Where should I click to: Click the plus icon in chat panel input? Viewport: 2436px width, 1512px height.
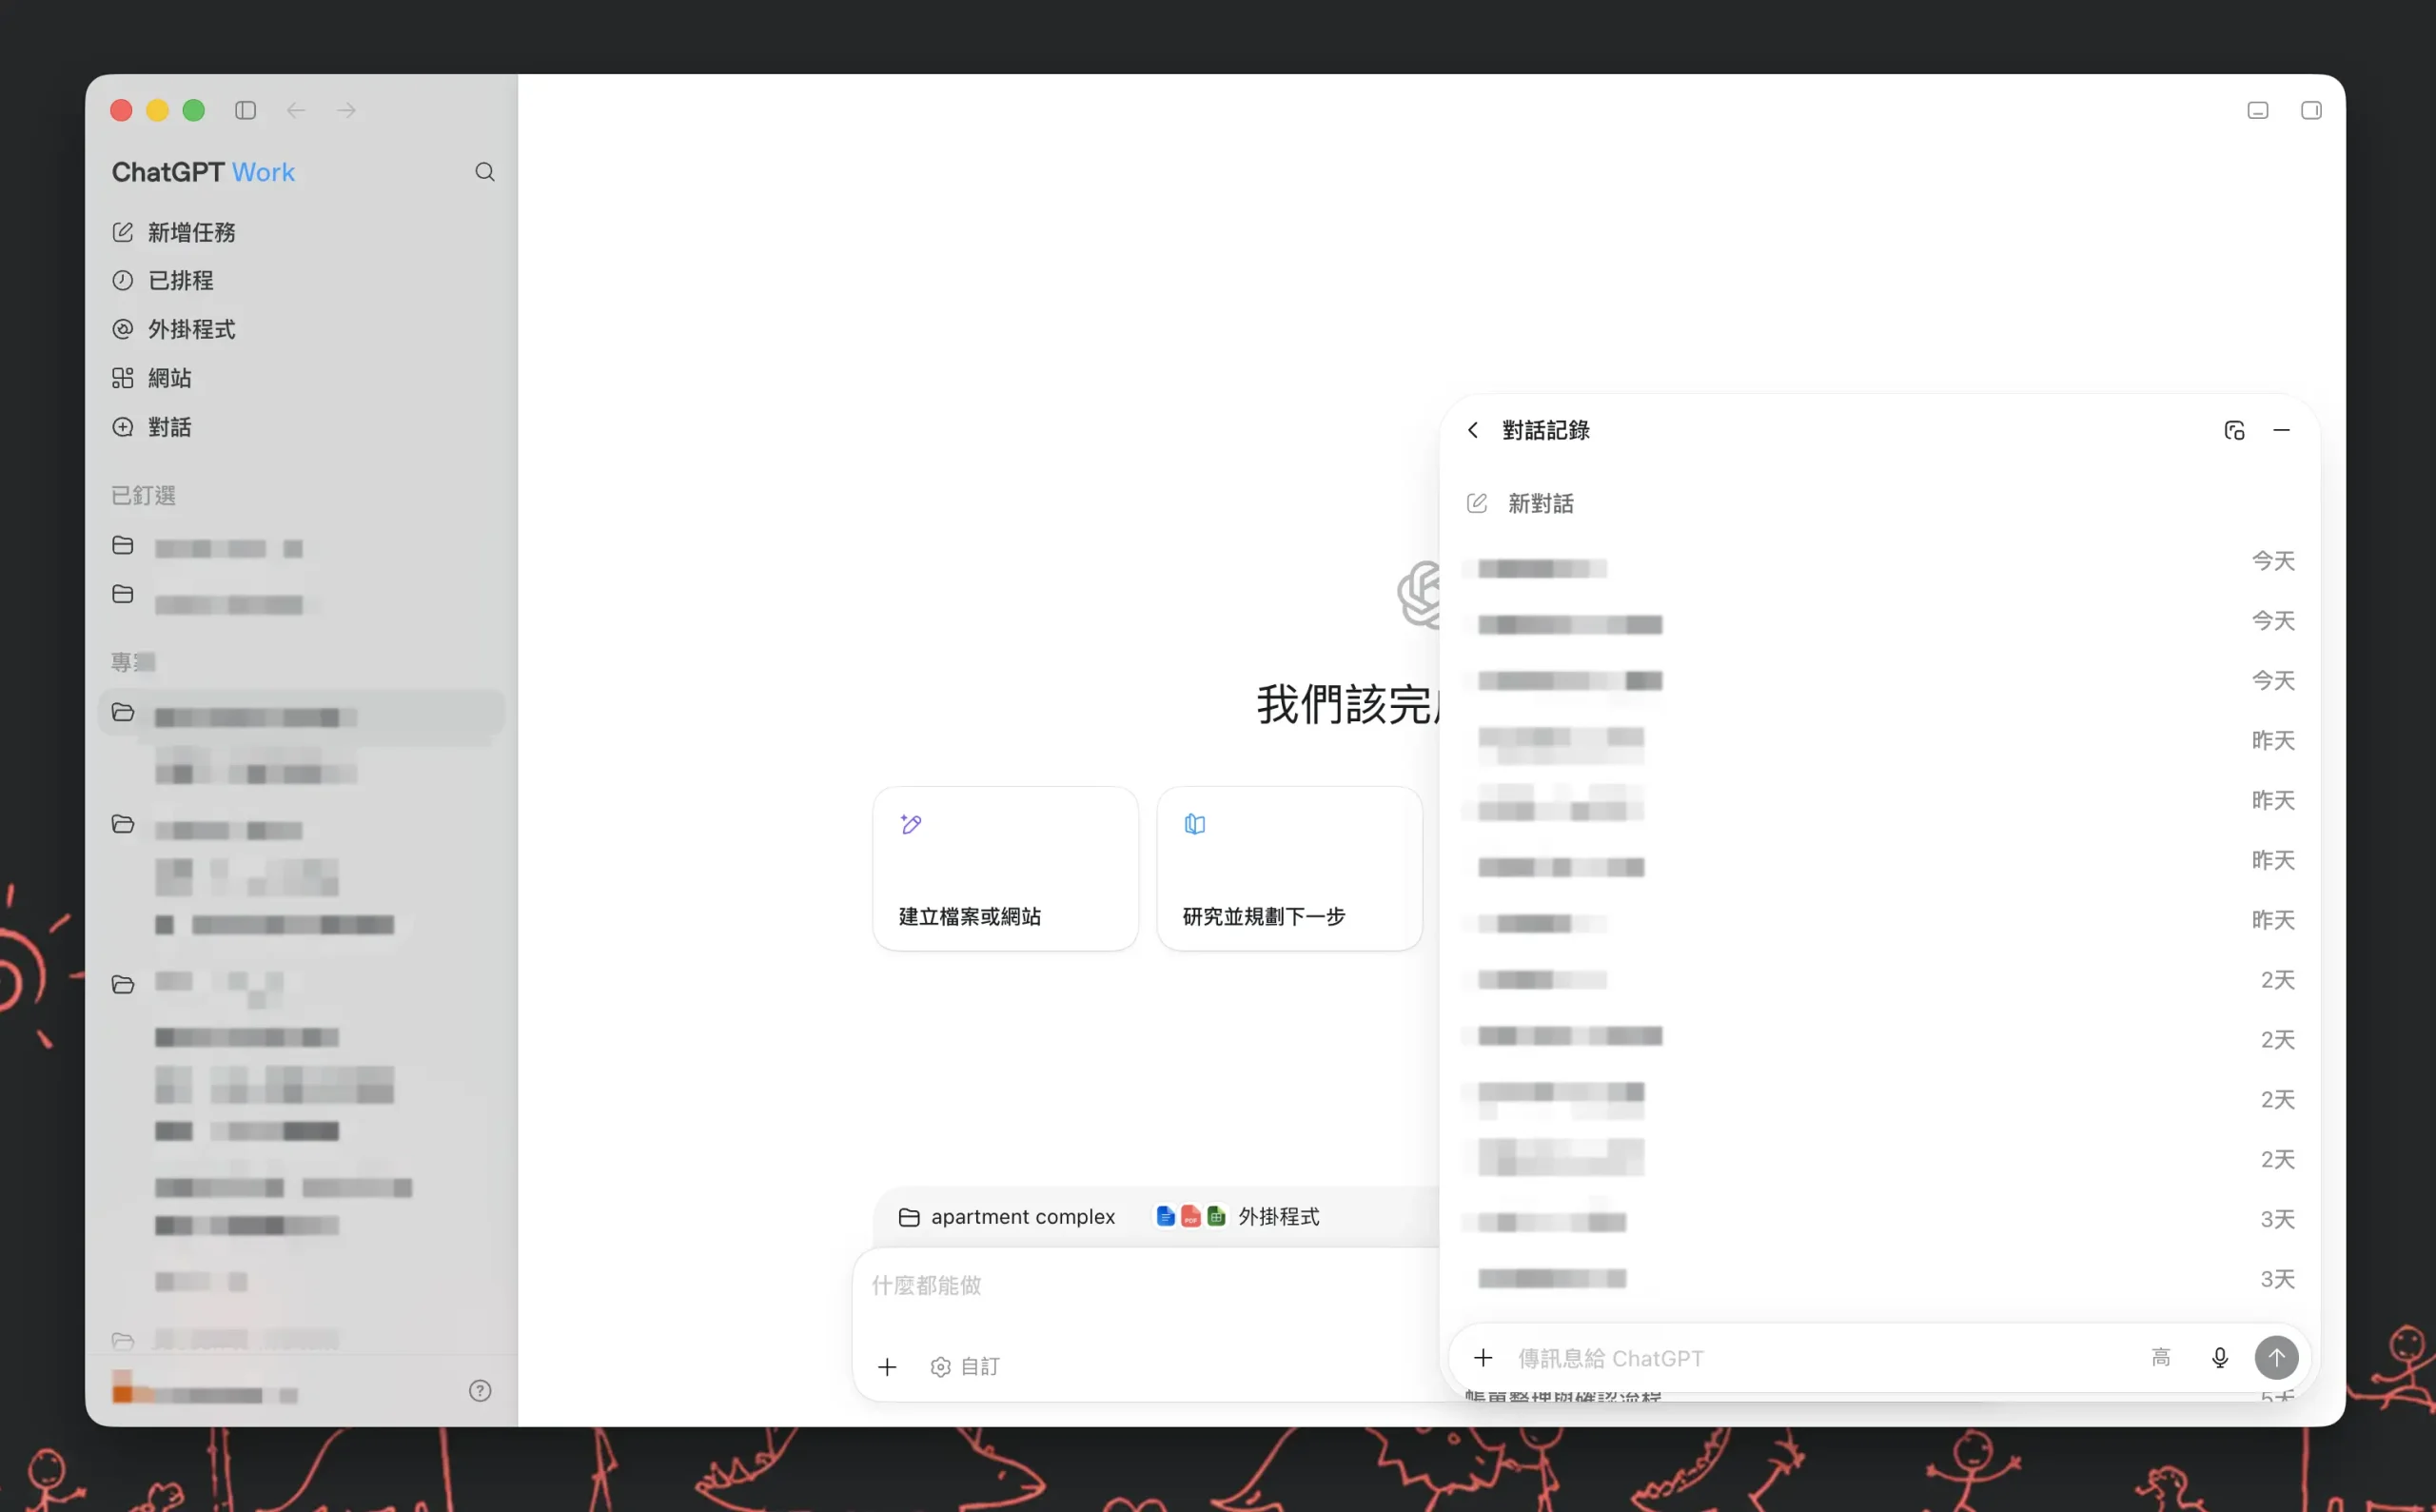(x=1483, y=1357)
